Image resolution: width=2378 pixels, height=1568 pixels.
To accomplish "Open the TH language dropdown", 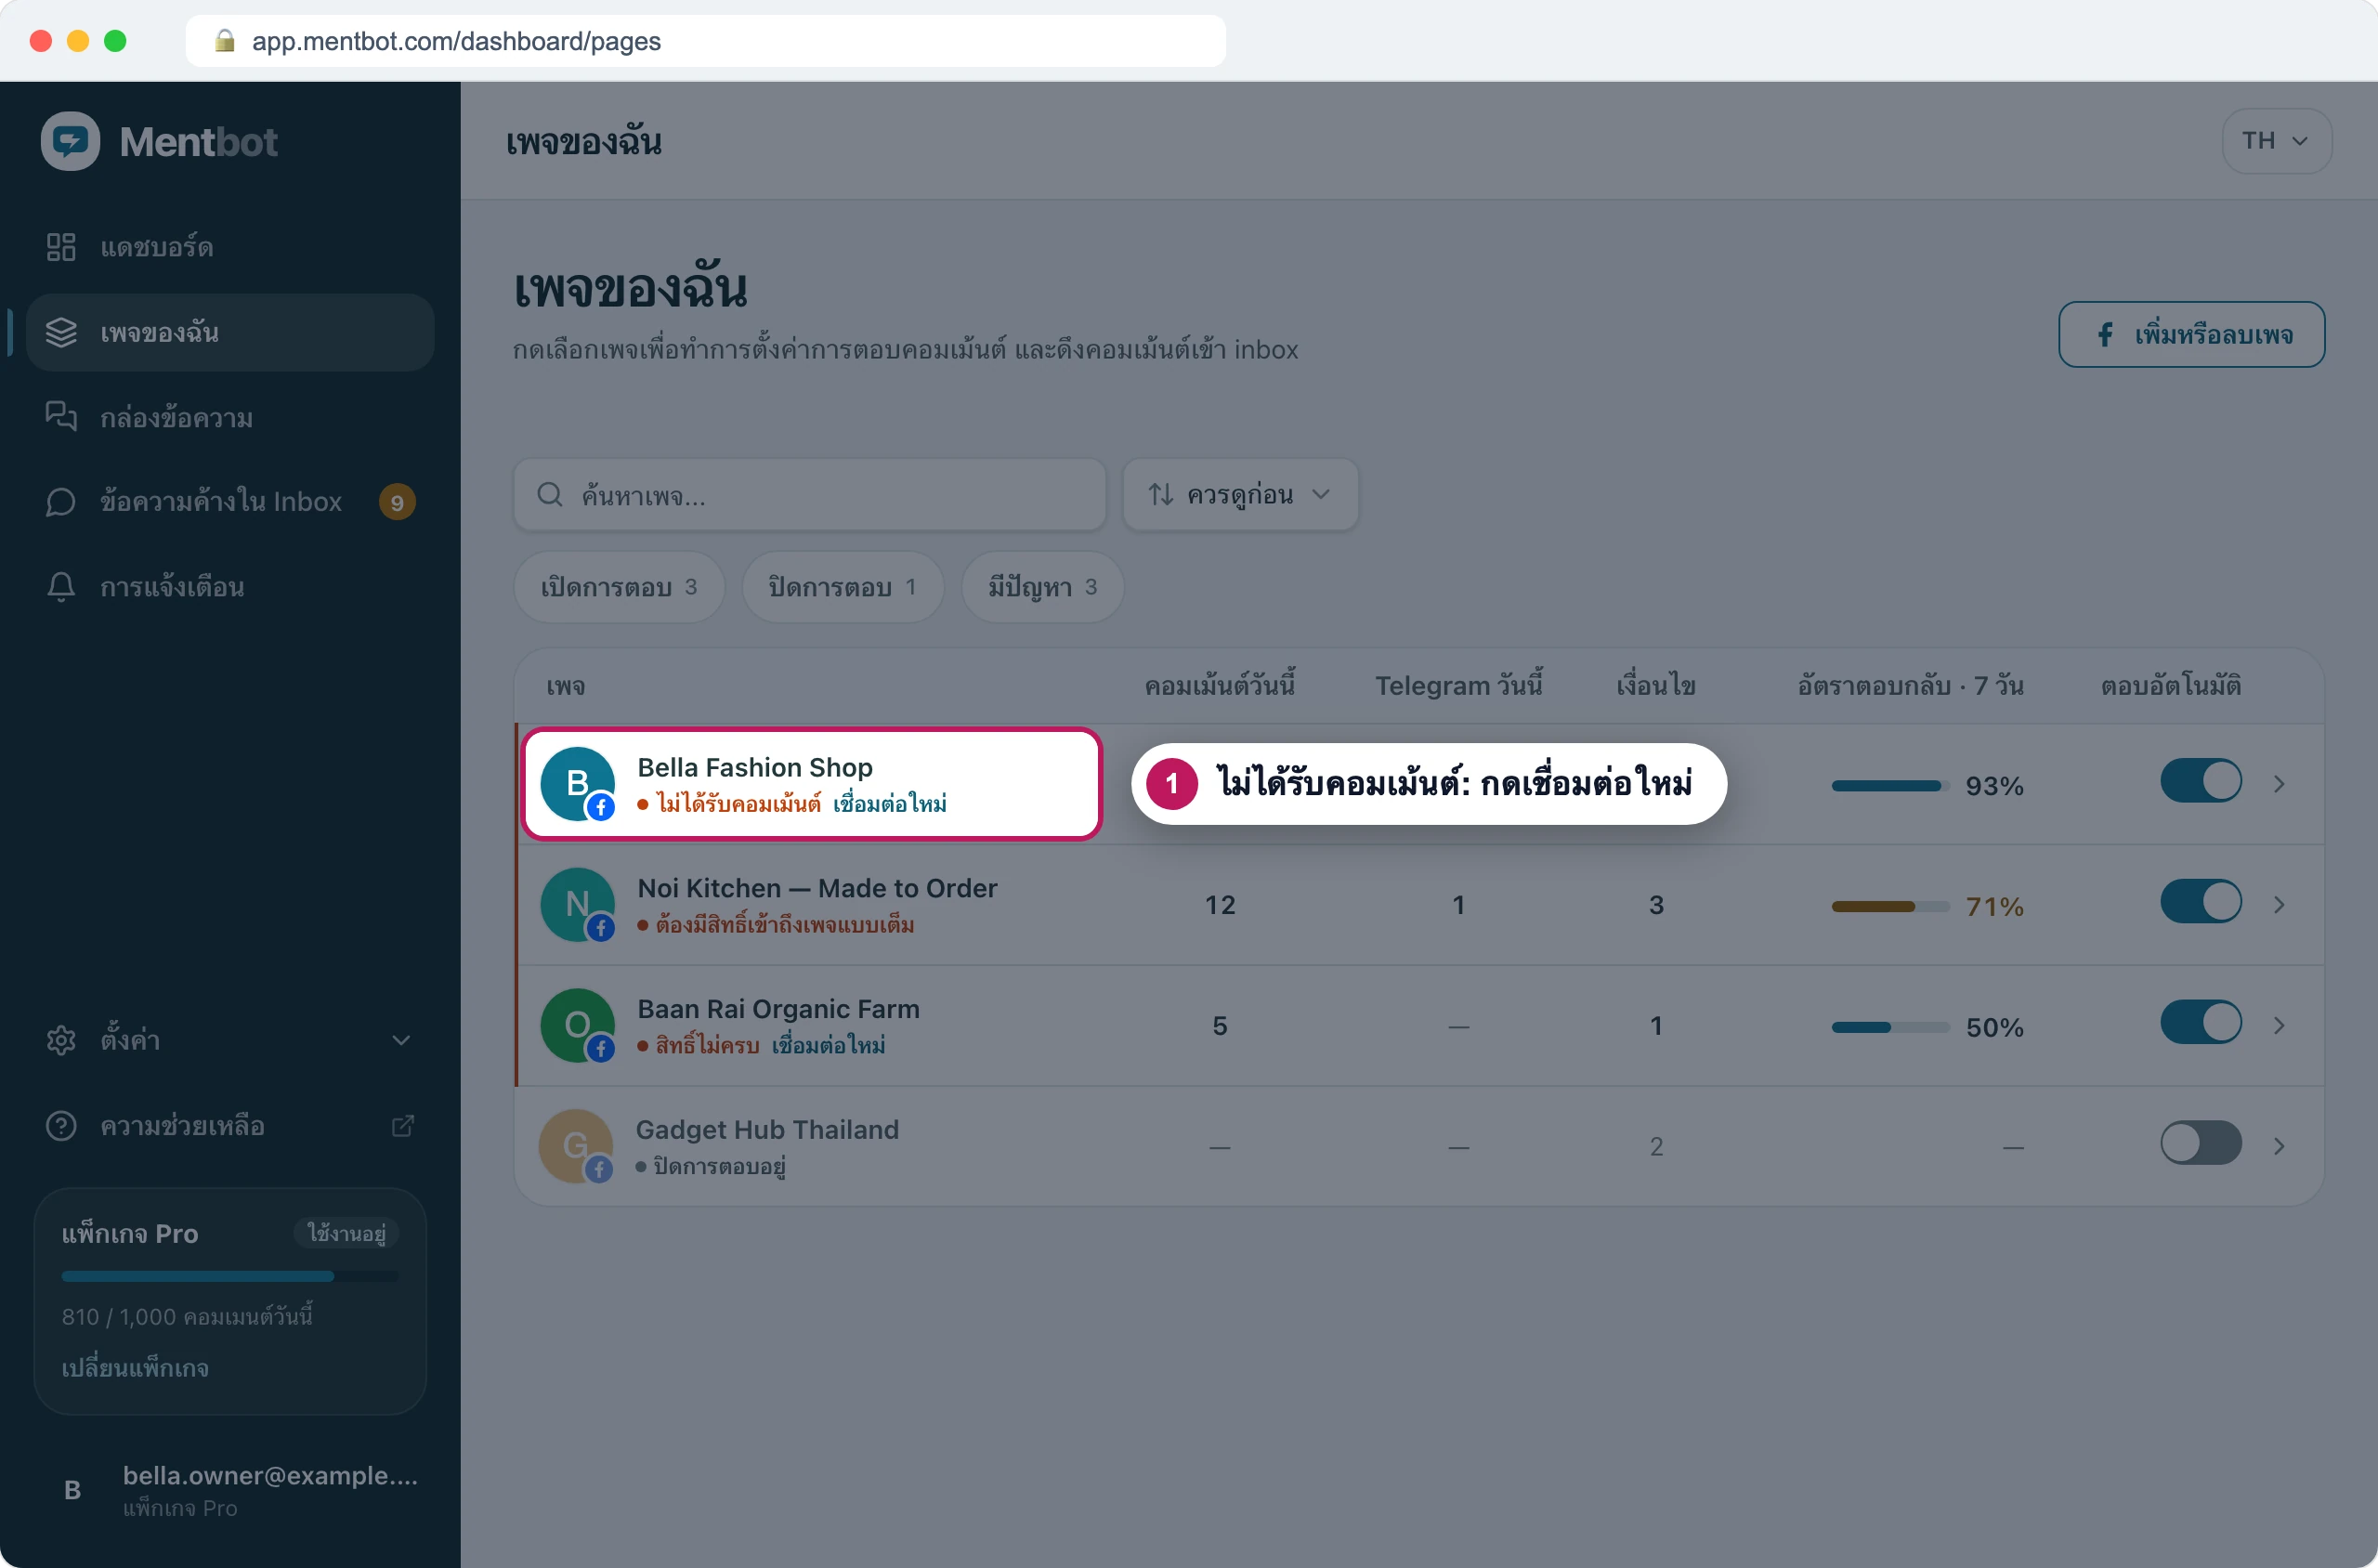I will 2276,141.
